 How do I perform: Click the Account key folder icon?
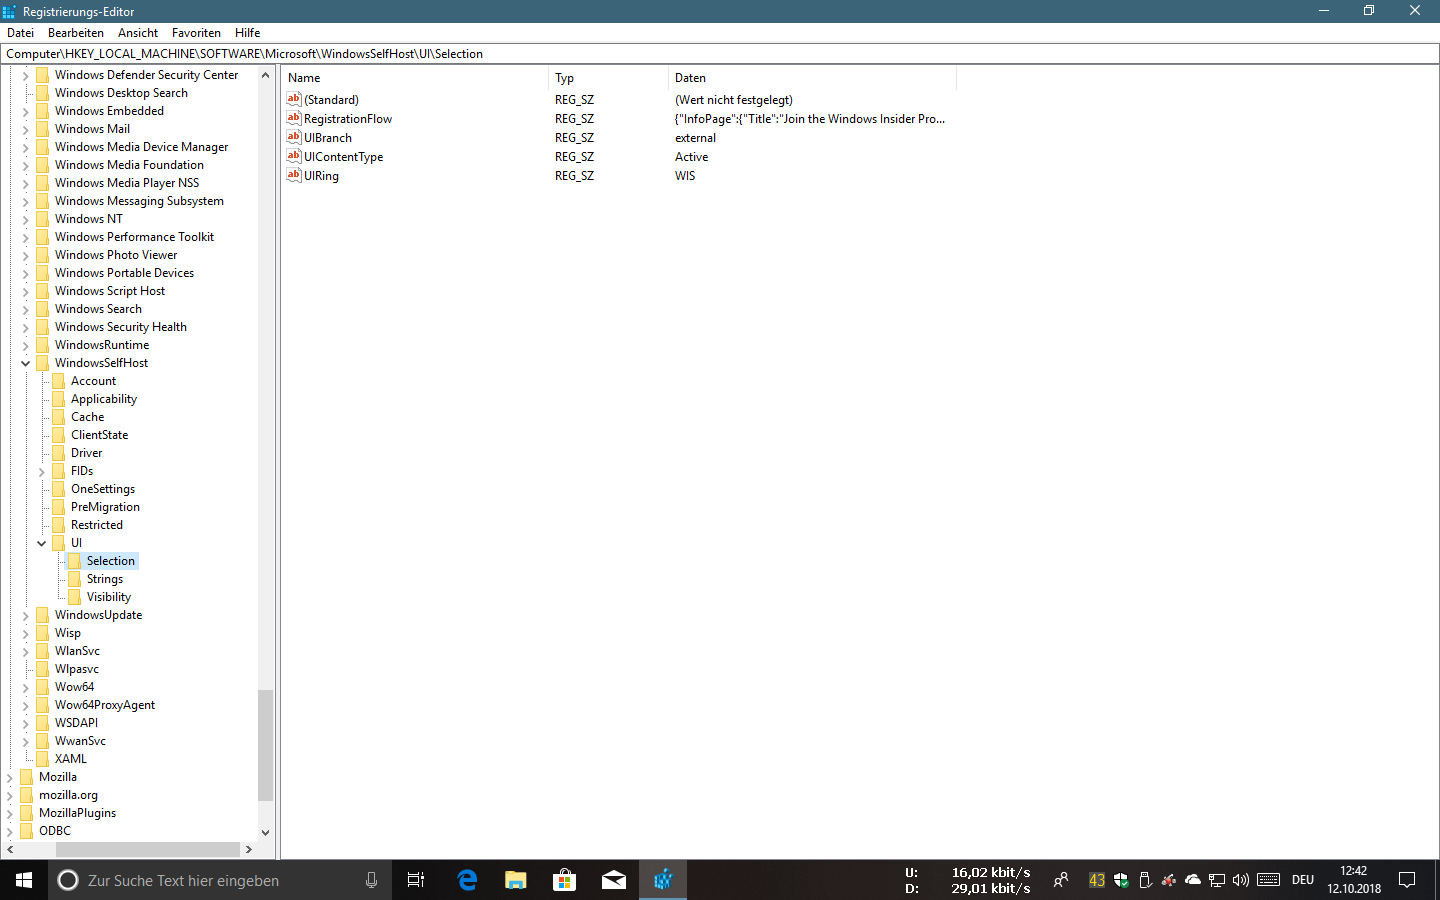[58, 381]
